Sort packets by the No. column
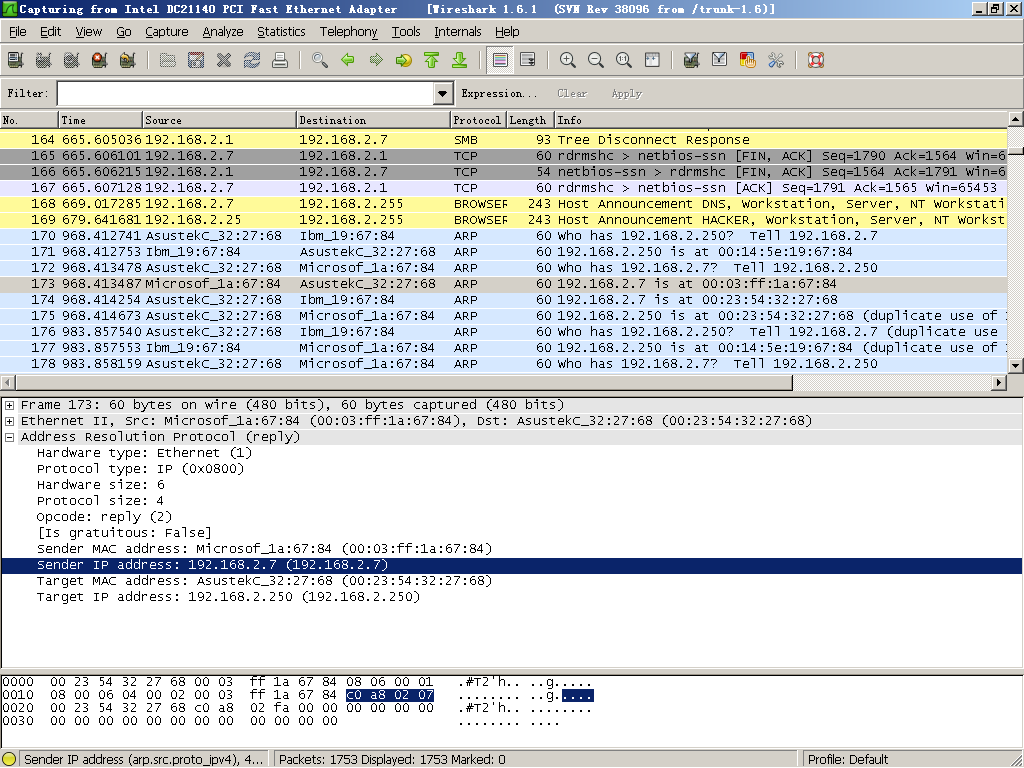This screenshot has height=768, width=1024. [29, 120]
